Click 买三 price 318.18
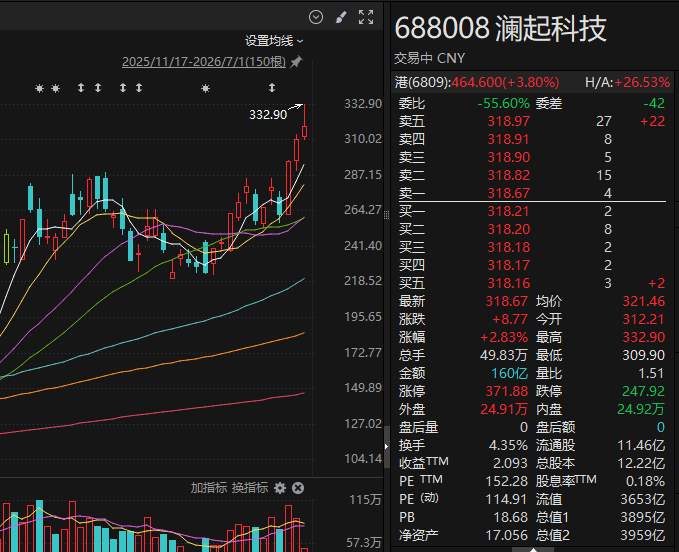 pyautogui.click(x=508, y=247)
